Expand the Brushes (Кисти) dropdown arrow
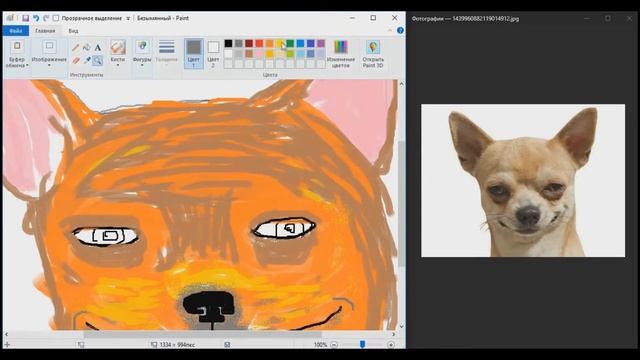 click(x=118, y=65)
